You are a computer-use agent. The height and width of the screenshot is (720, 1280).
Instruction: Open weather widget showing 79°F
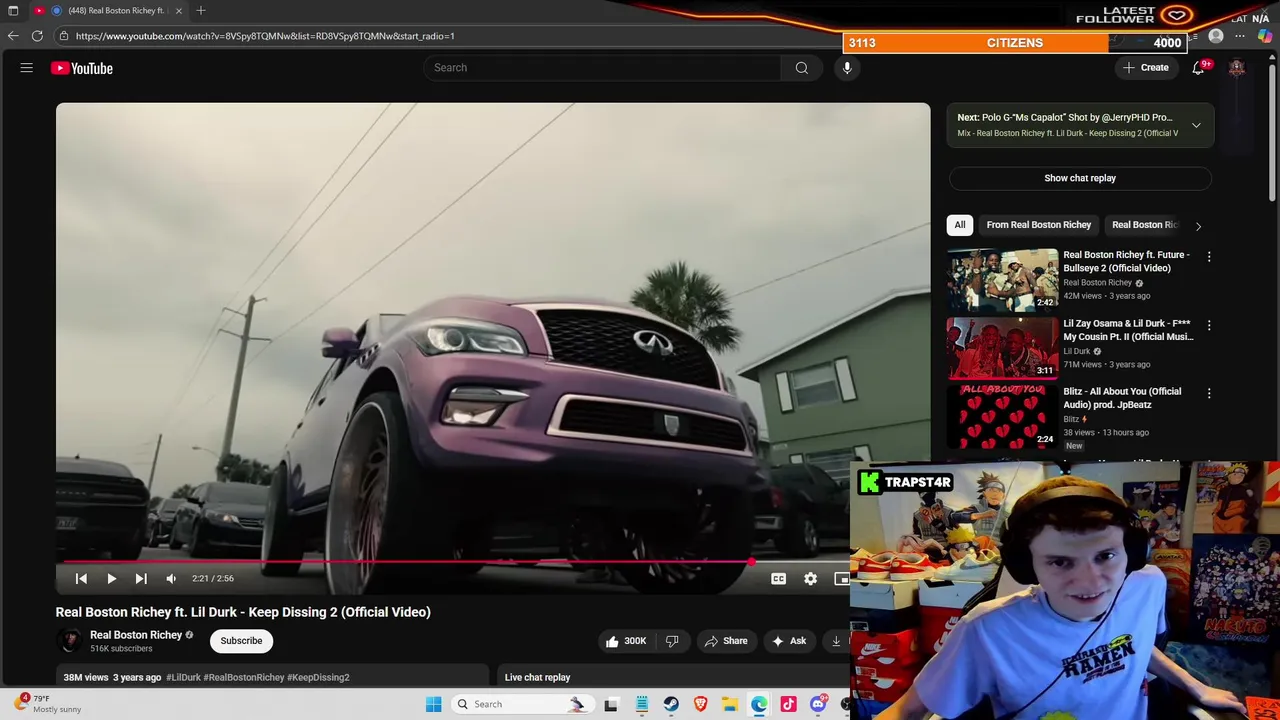click(48, 704)
